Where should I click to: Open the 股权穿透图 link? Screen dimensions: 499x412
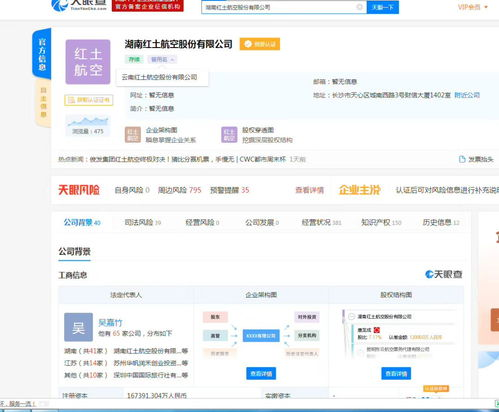pos(258,130)
